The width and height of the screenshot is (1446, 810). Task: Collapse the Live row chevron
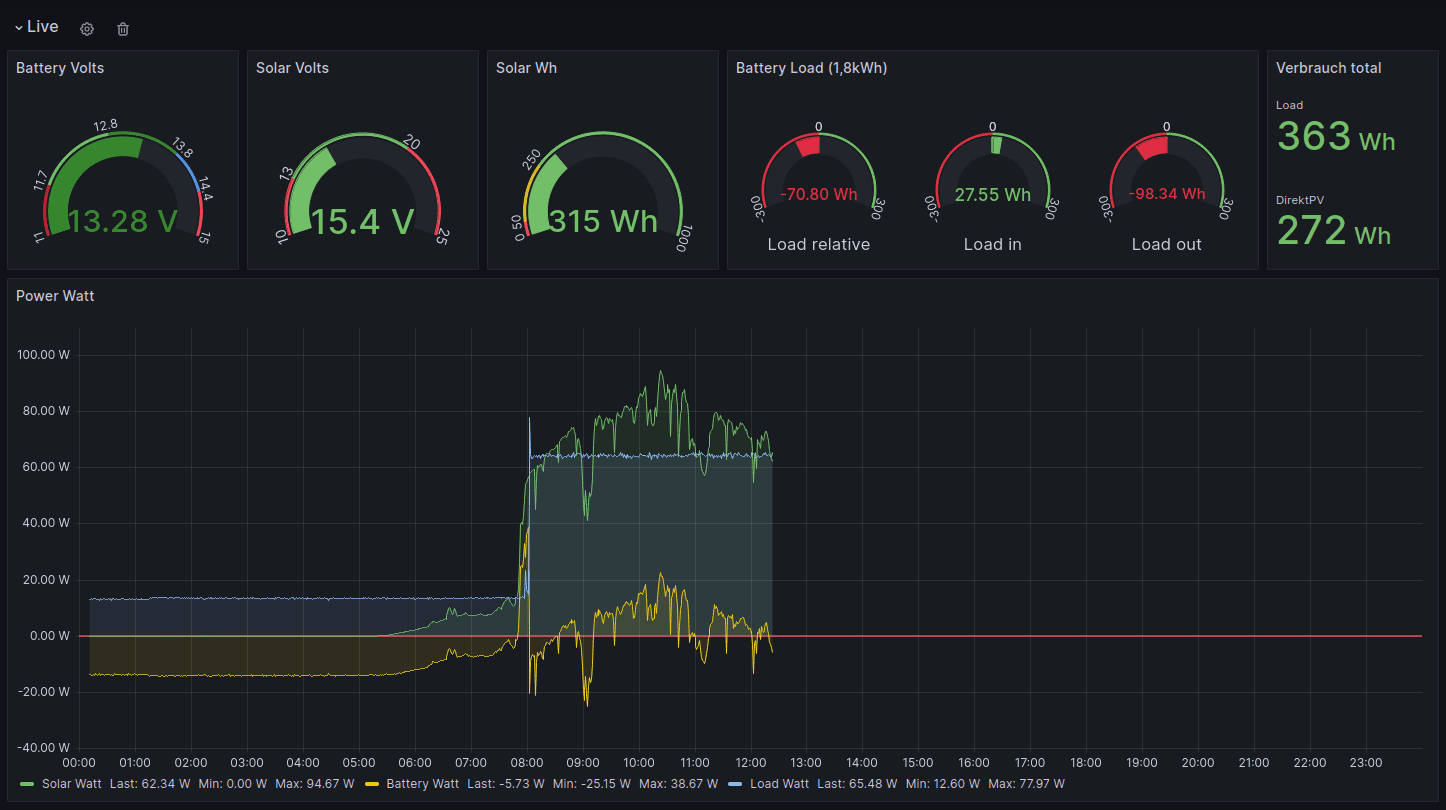click(19, 28)
